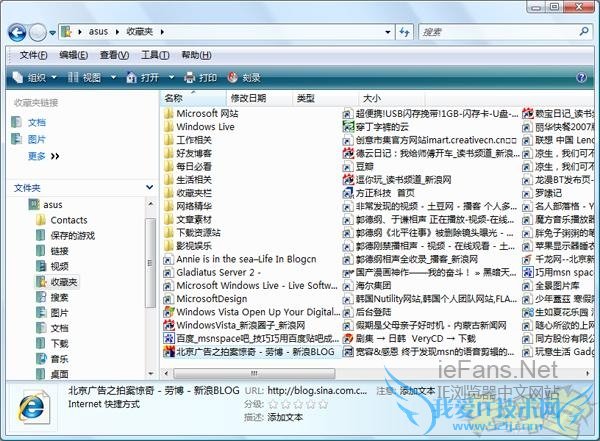Expand the 更多 favorites links
The image size is (600, 441).
(43, 156)
